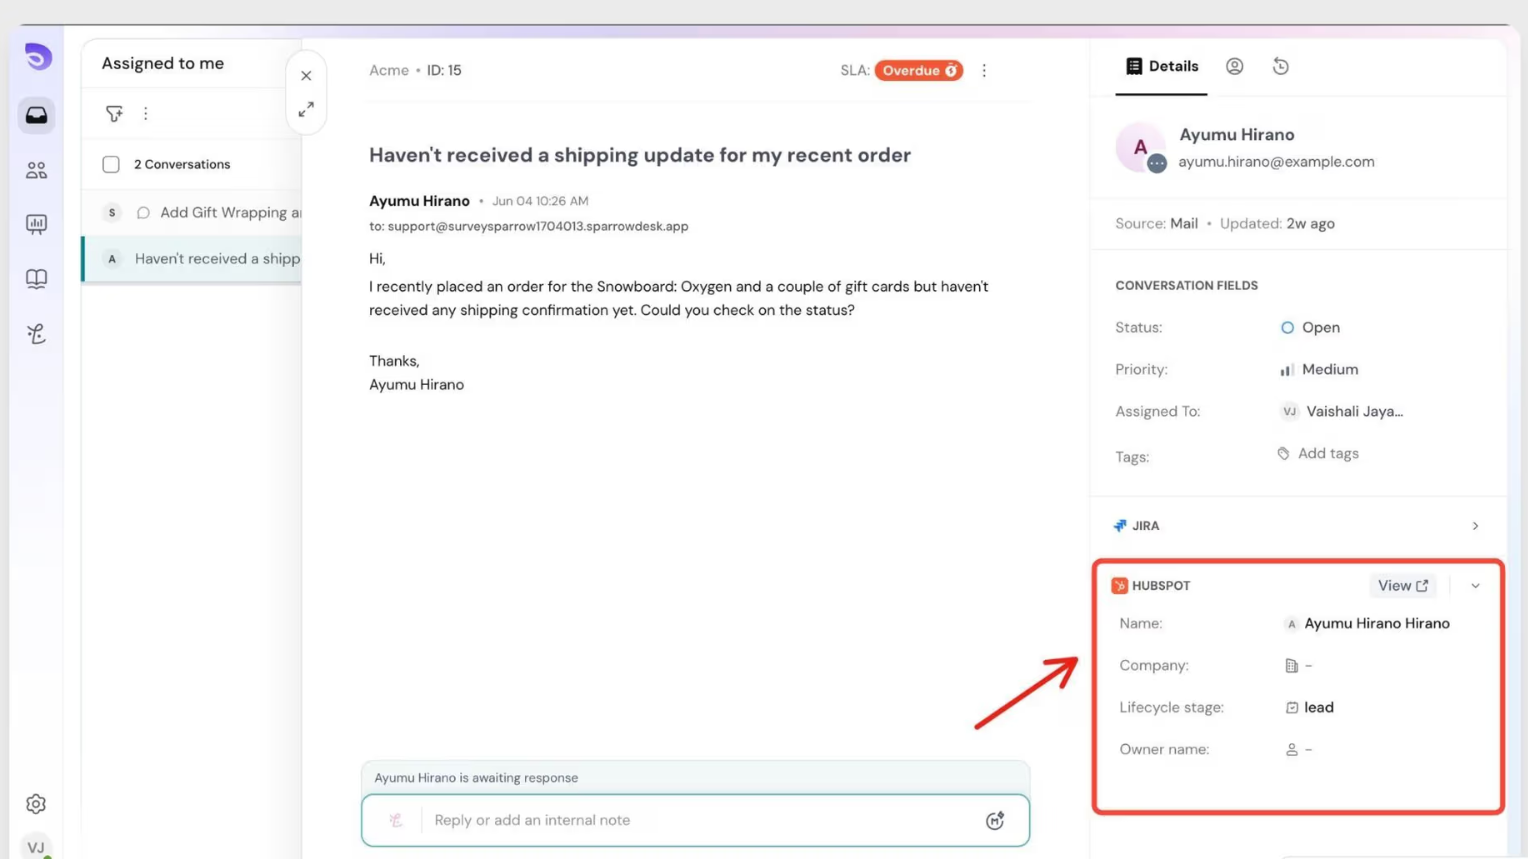Click the sprout icon in reply box
This screenshot has height=859, width=1528.
tap(396, 820)
